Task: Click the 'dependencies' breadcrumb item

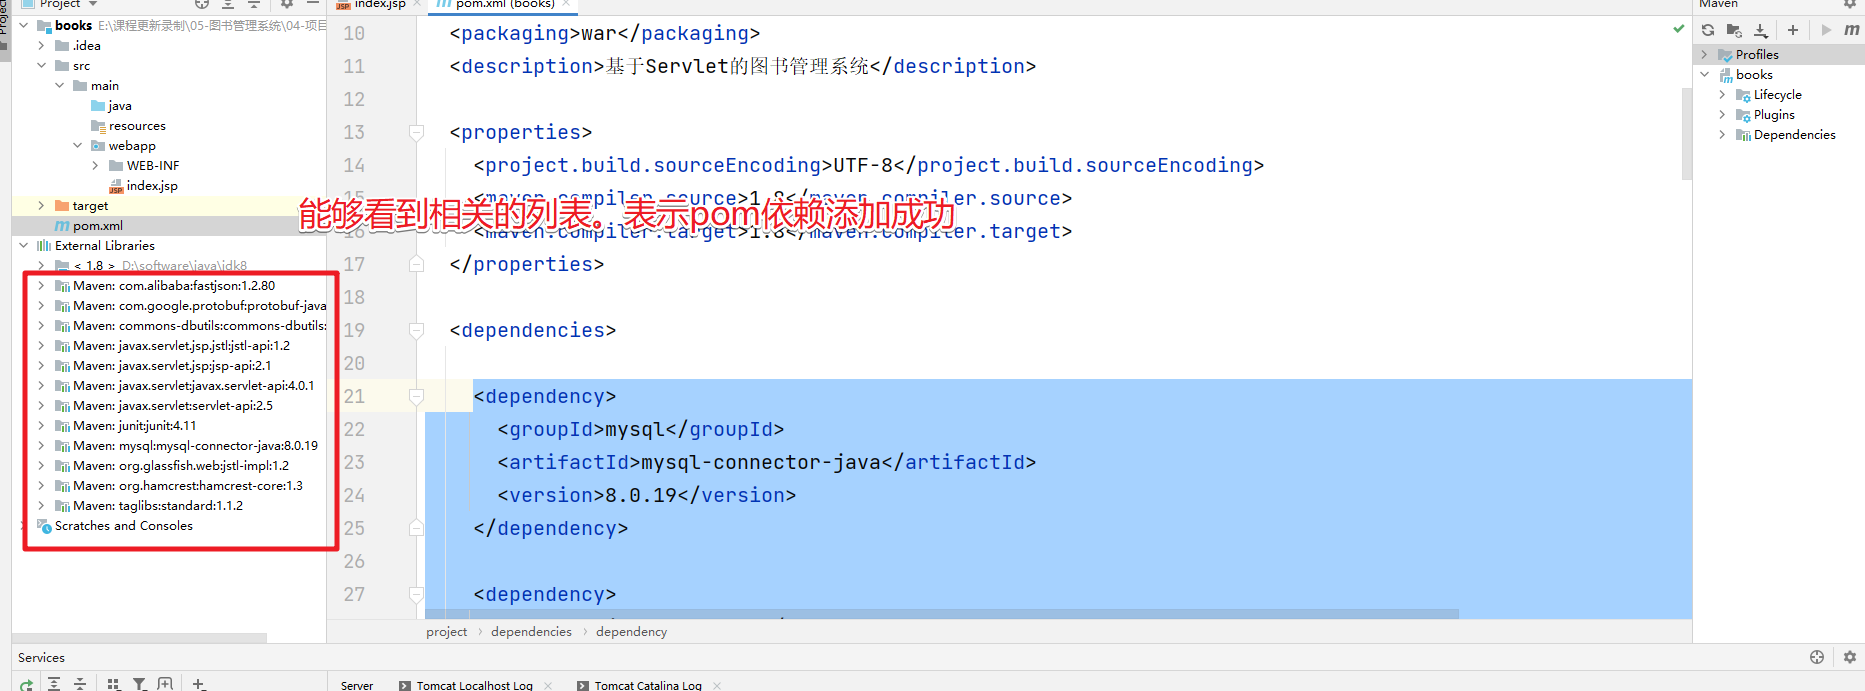Action: click(531, 631)
